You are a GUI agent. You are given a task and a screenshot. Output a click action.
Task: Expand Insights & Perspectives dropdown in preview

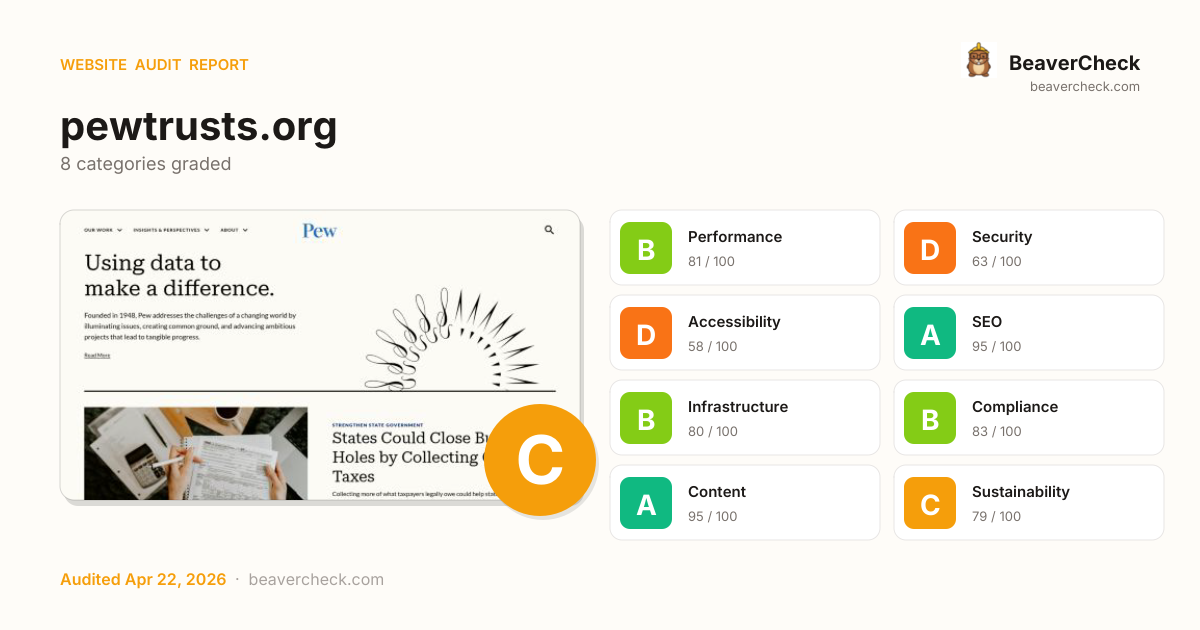171,230
